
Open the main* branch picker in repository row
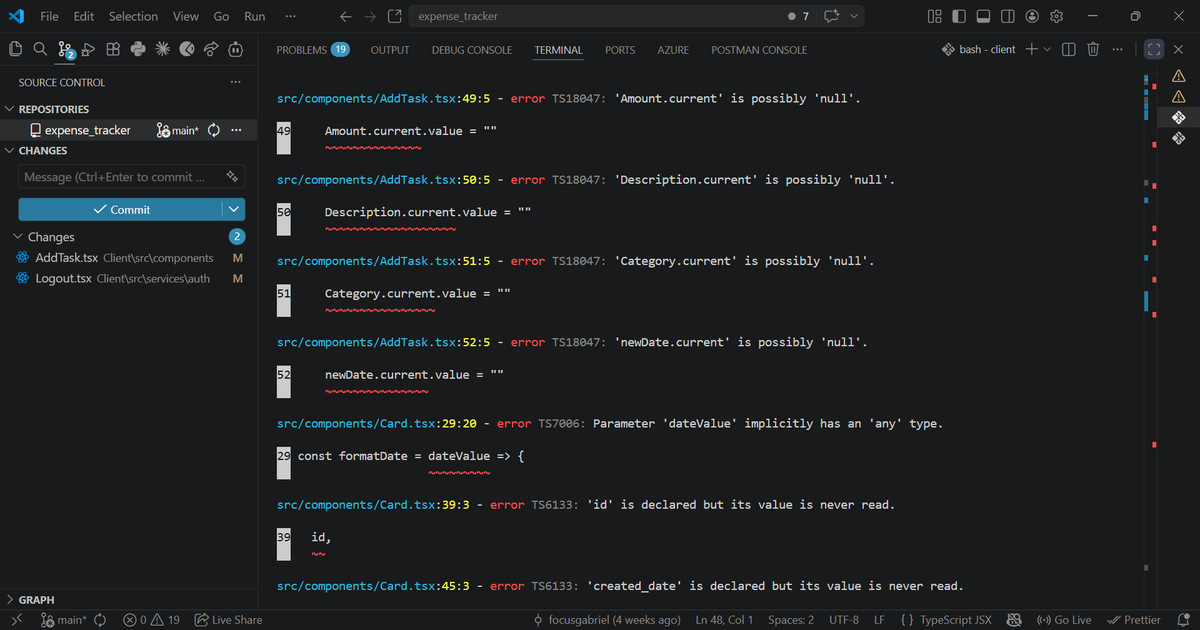[x=178, y=130]
